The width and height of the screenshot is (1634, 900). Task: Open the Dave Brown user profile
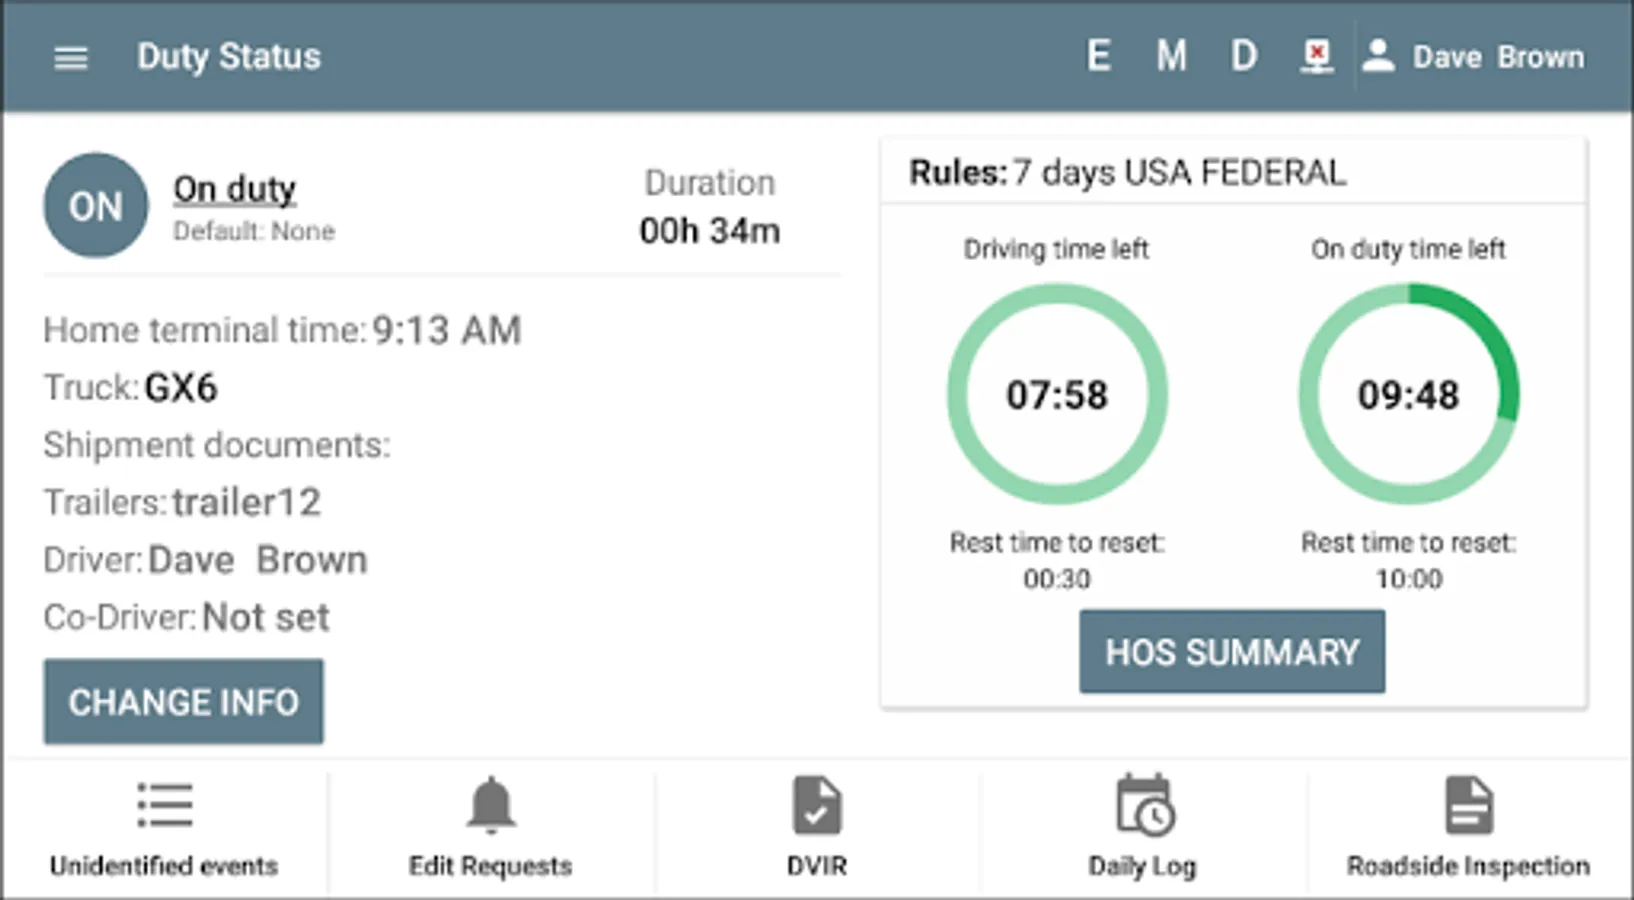coord(1476,57)
